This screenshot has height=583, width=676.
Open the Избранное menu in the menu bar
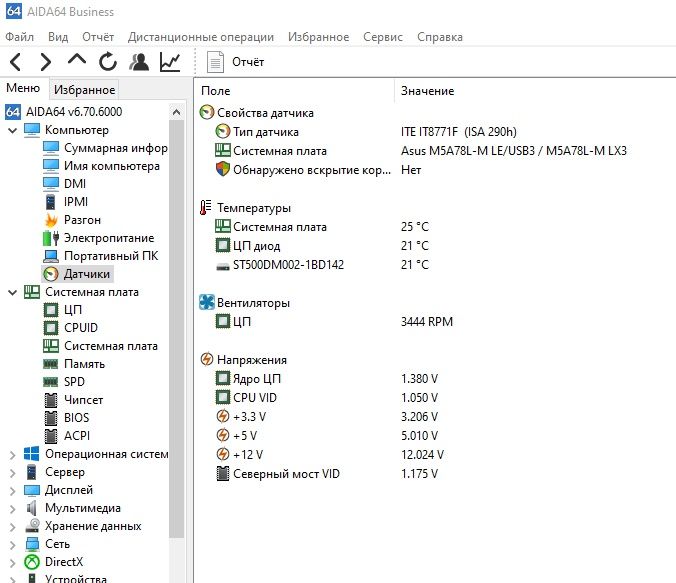[319, 37]
